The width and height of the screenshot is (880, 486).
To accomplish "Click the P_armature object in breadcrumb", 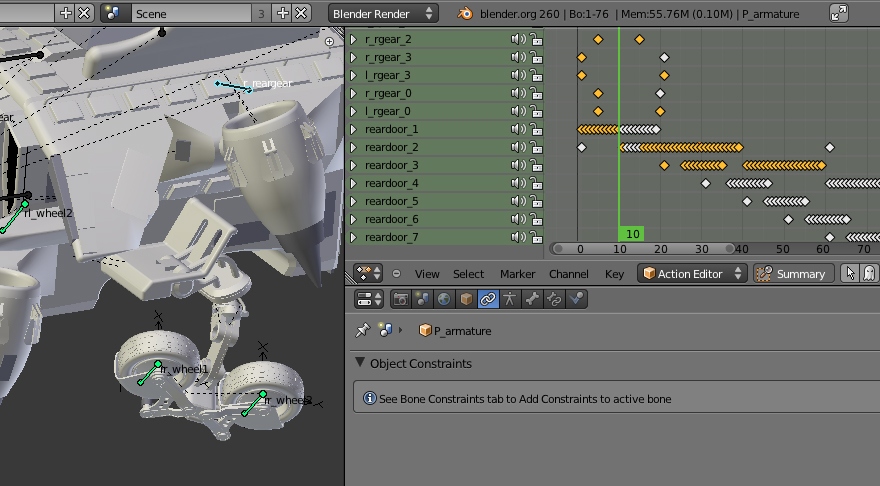I will tap(455, 331).
